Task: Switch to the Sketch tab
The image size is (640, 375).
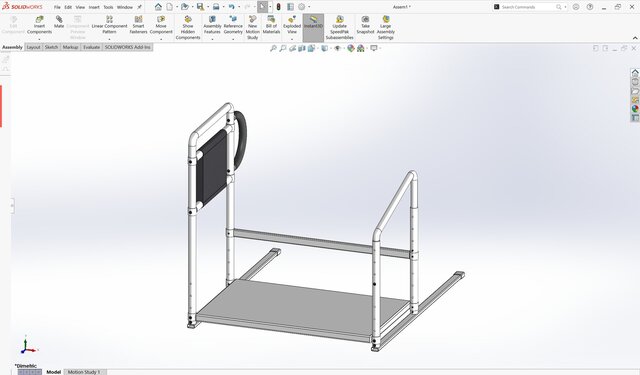Action: [51, 47]
